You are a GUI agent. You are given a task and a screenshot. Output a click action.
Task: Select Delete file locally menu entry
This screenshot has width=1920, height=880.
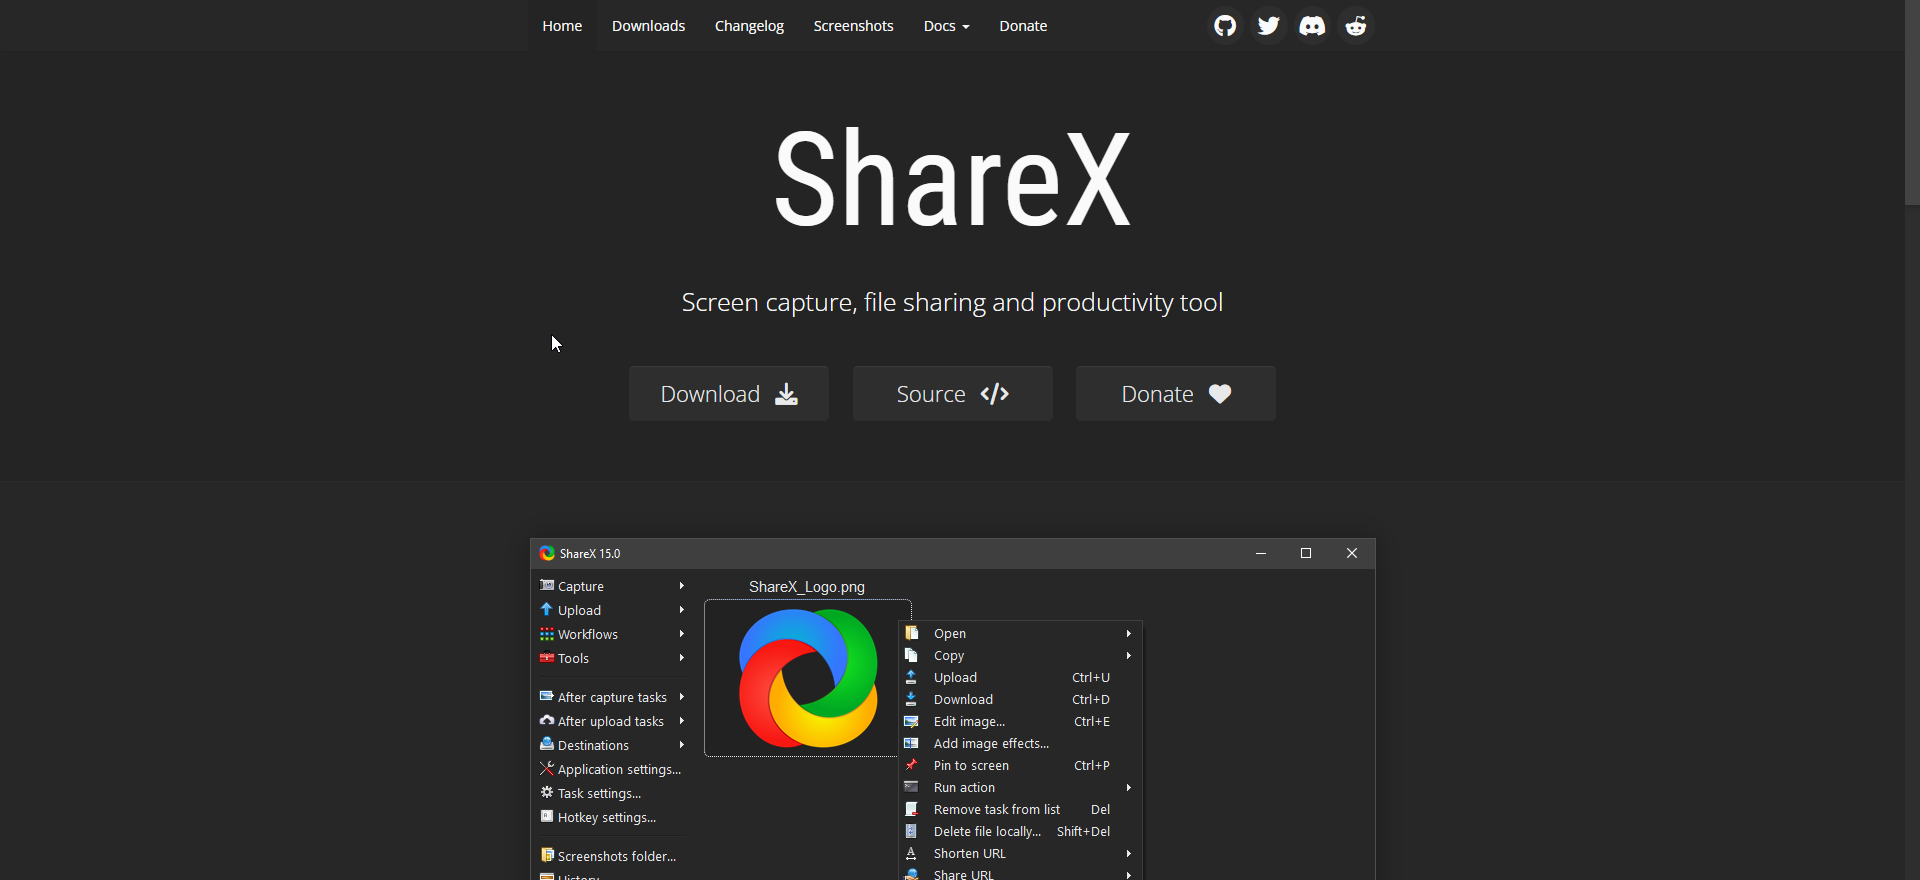pos(1021,831)
